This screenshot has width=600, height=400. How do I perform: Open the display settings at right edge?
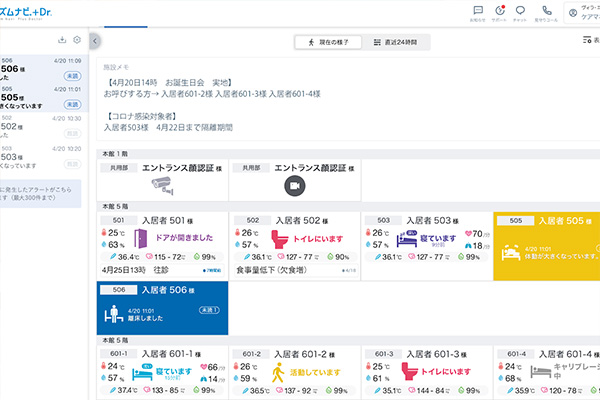pyautogui.click(x=588, y=41)
